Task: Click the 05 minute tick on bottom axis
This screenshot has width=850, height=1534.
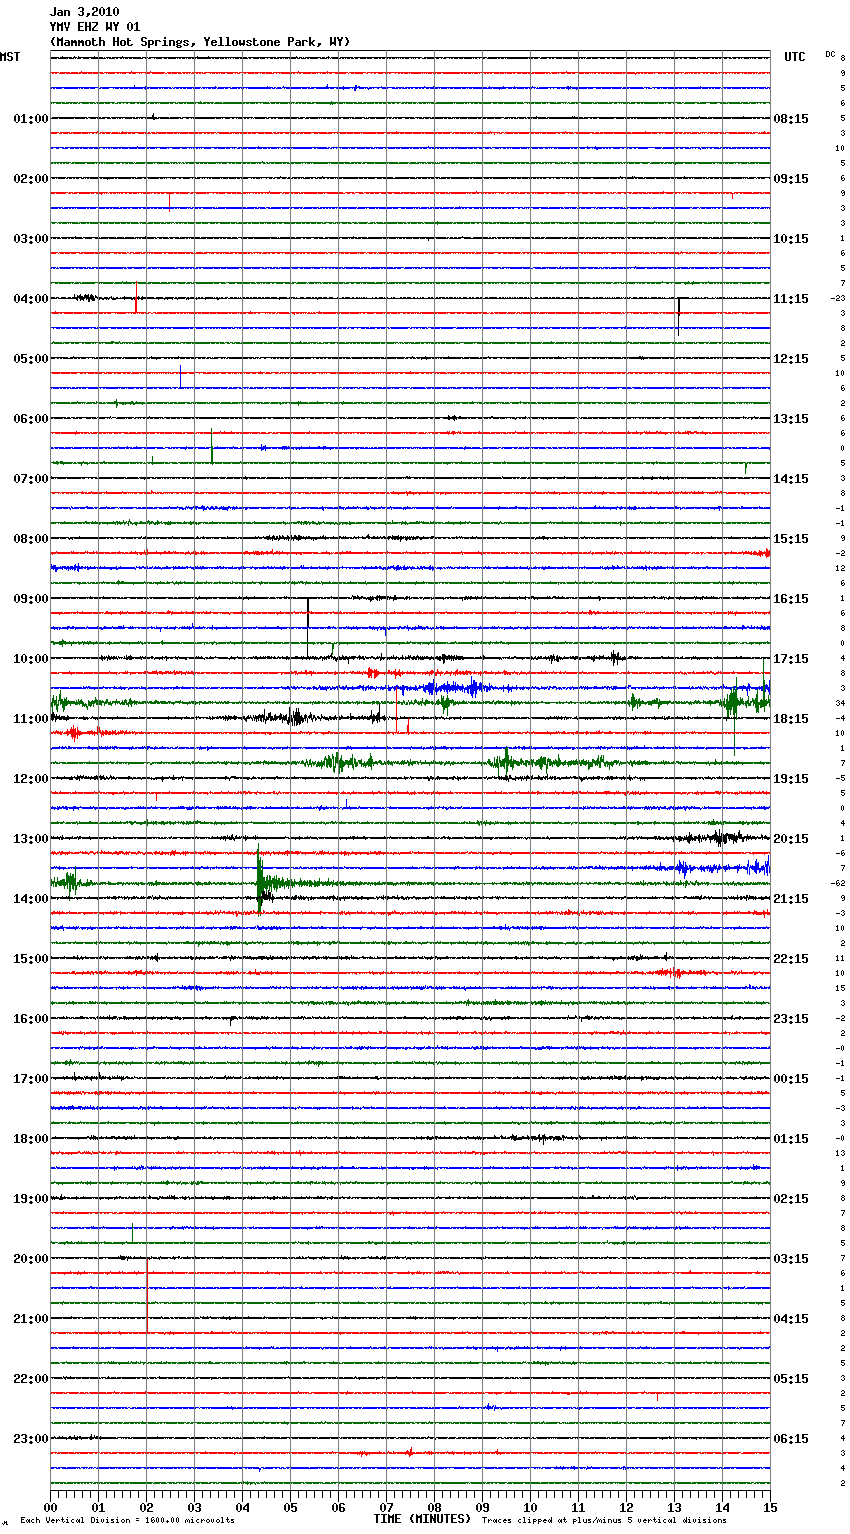Action: click(x=290, y=1507)
